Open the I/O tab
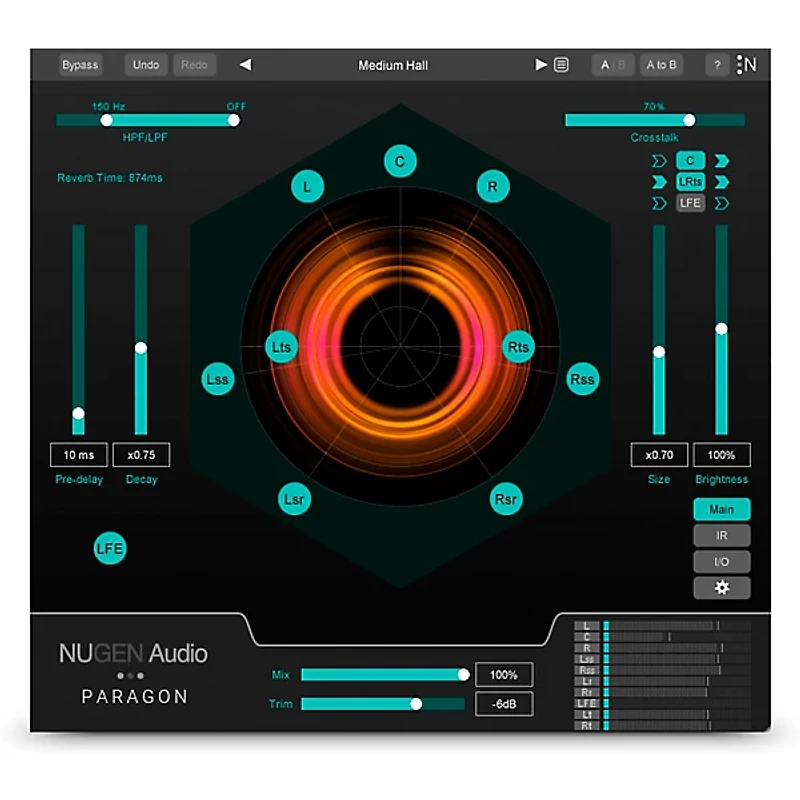This screenshot has width=800, height=800. tap(721, 561)
